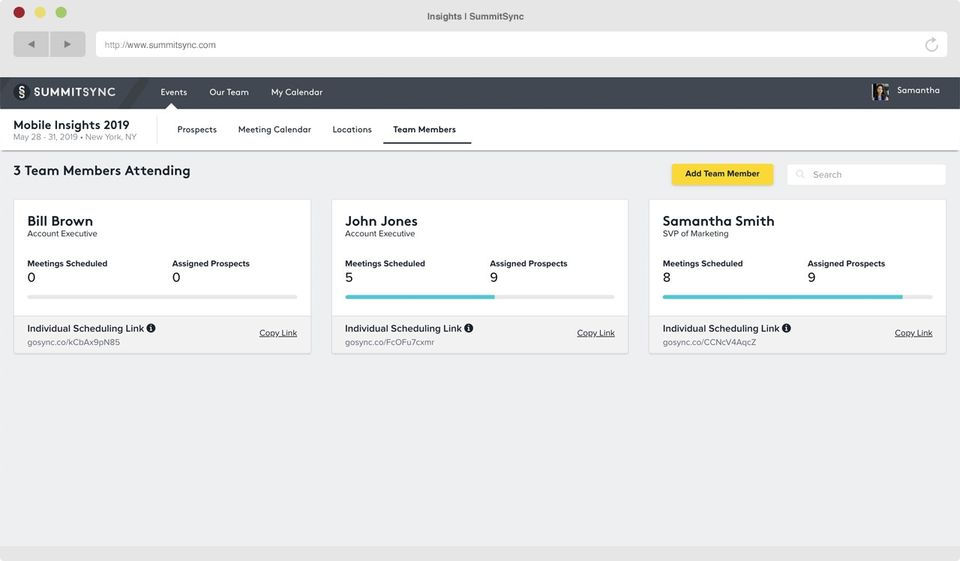Click the yellow minimize window button
The width and height of the screenshot is (960, 561).
40,12
